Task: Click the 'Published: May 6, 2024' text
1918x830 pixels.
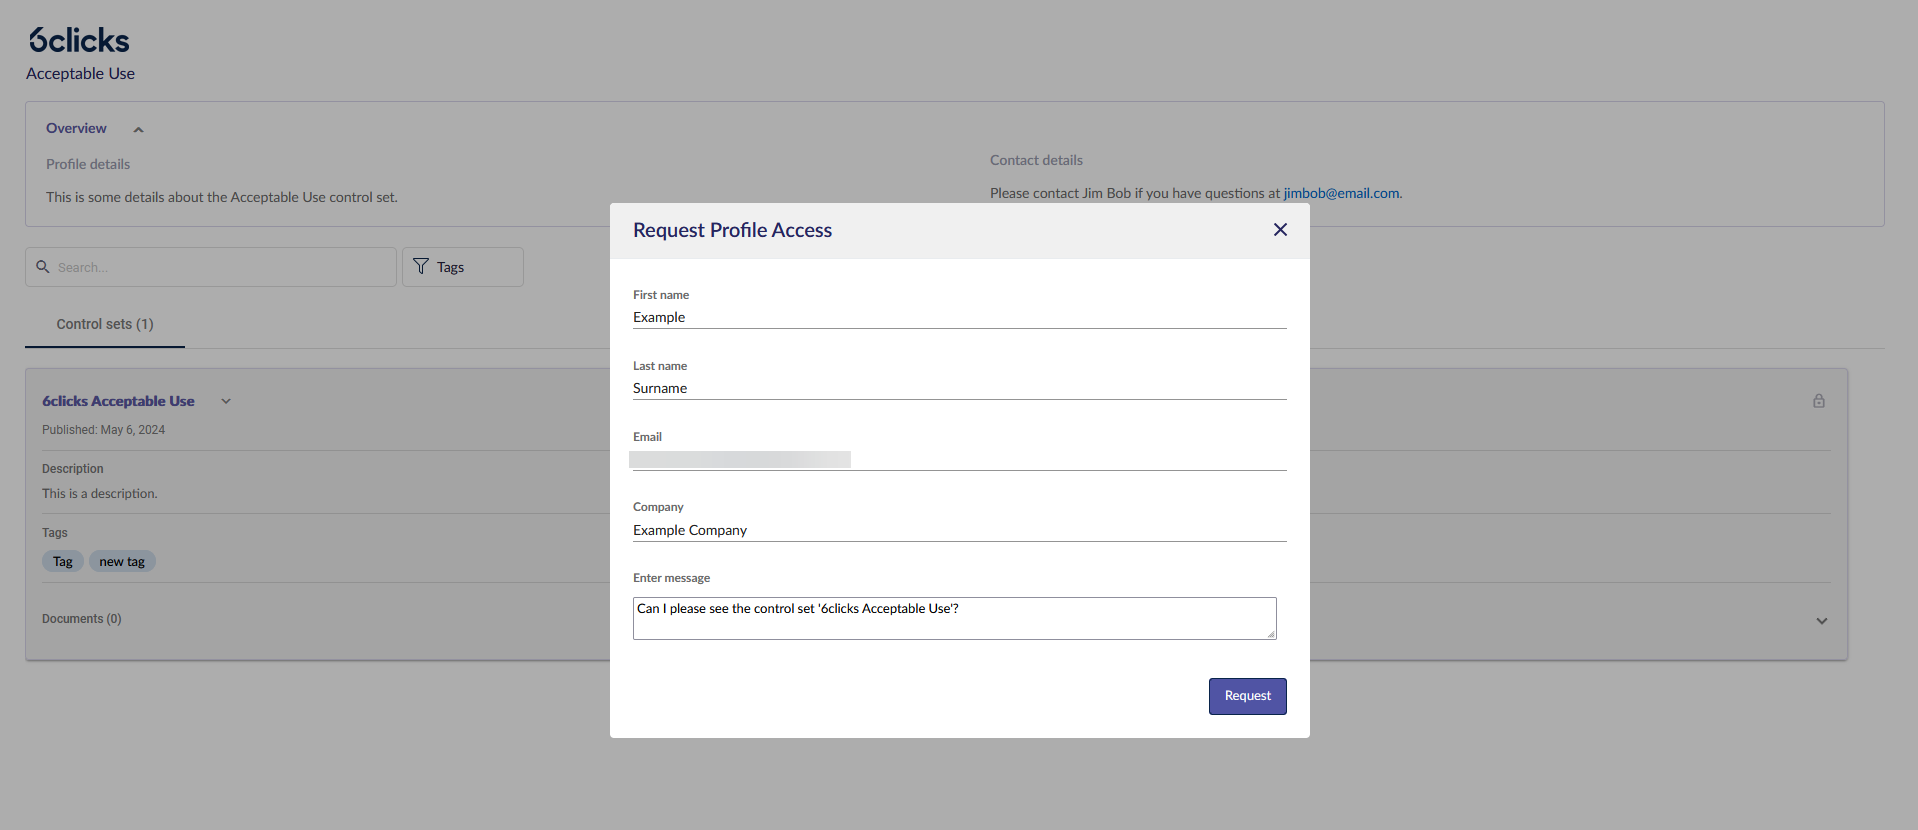Action: click(103, 430)
